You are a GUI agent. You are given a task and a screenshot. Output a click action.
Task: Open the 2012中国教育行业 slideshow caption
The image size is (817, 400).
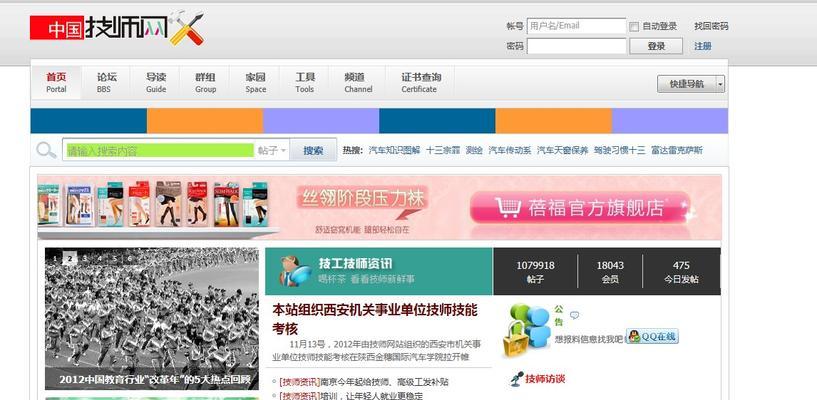(155, 380)
